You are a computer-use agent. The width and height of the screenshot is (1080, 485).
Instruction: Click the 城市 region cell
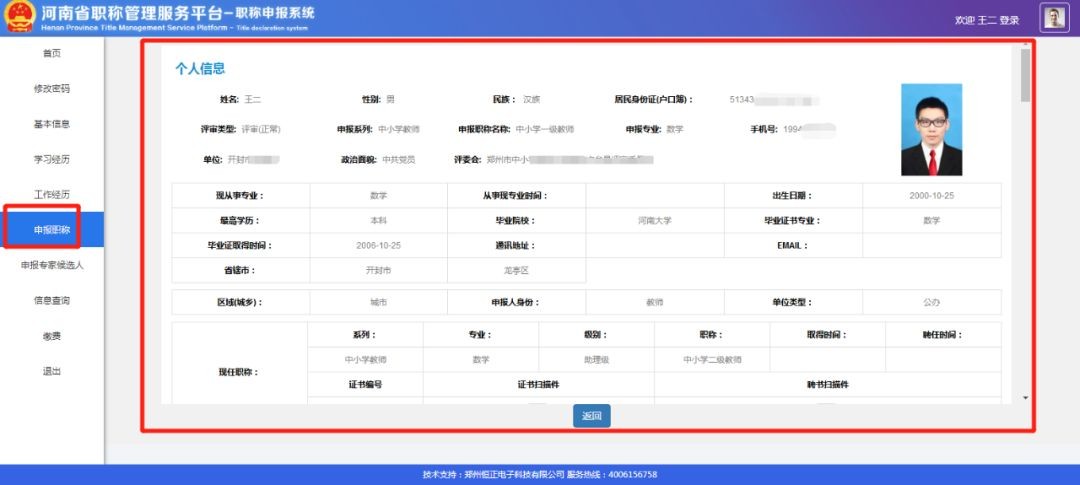point(378,302)
